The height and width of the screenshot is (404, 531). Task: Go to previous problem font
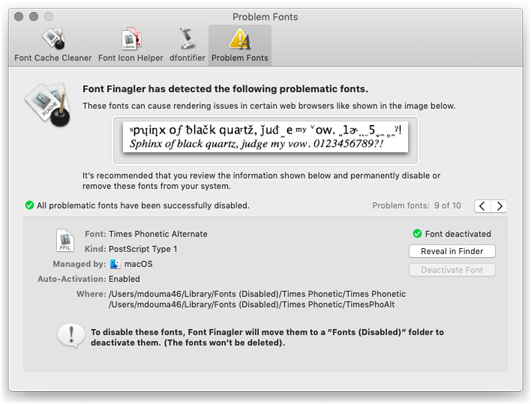482,206
